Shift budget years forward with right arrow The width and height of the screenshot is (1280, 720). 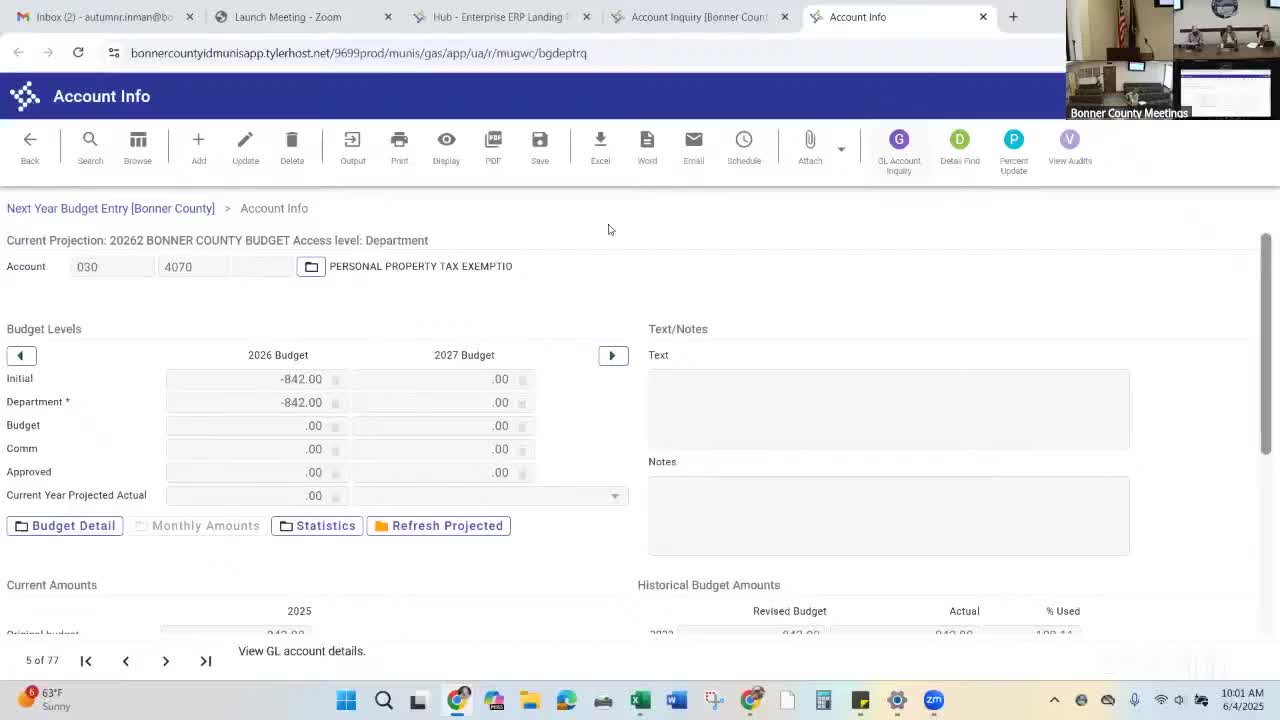pos(612,356)
